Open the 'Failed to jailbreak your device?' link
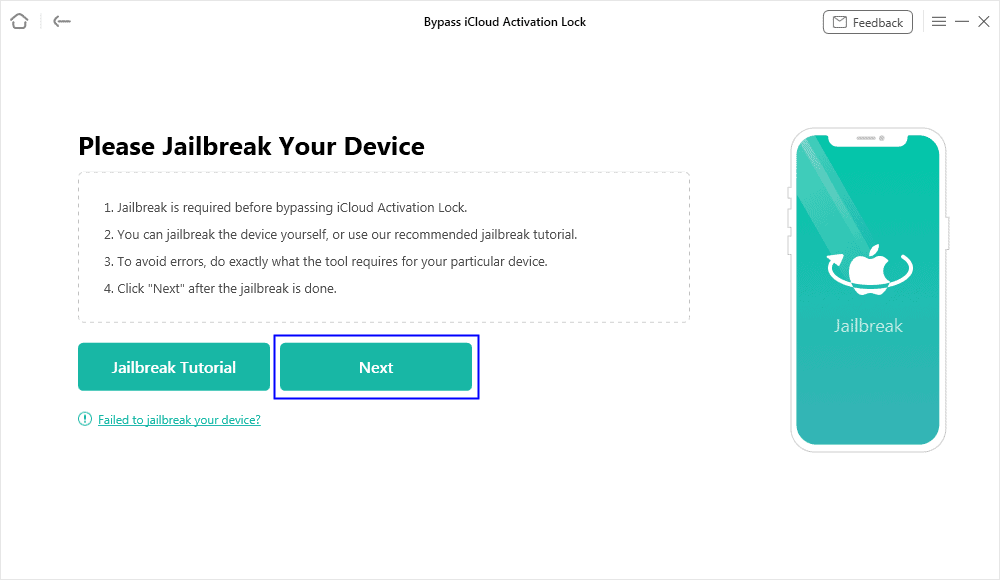The width and height of the screenshot is (1000, 580). click(x=179, y=420)
